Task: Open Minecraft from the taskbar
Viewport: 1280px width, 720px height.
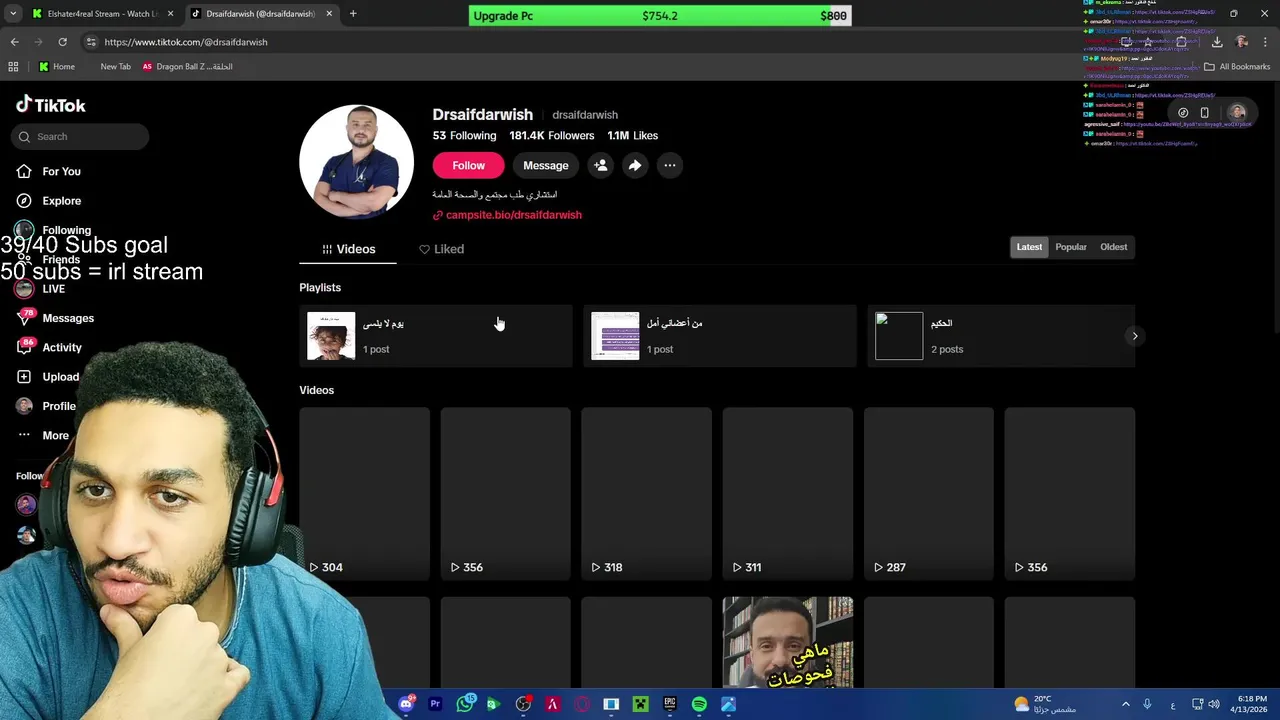Action: tap(641, 704)
